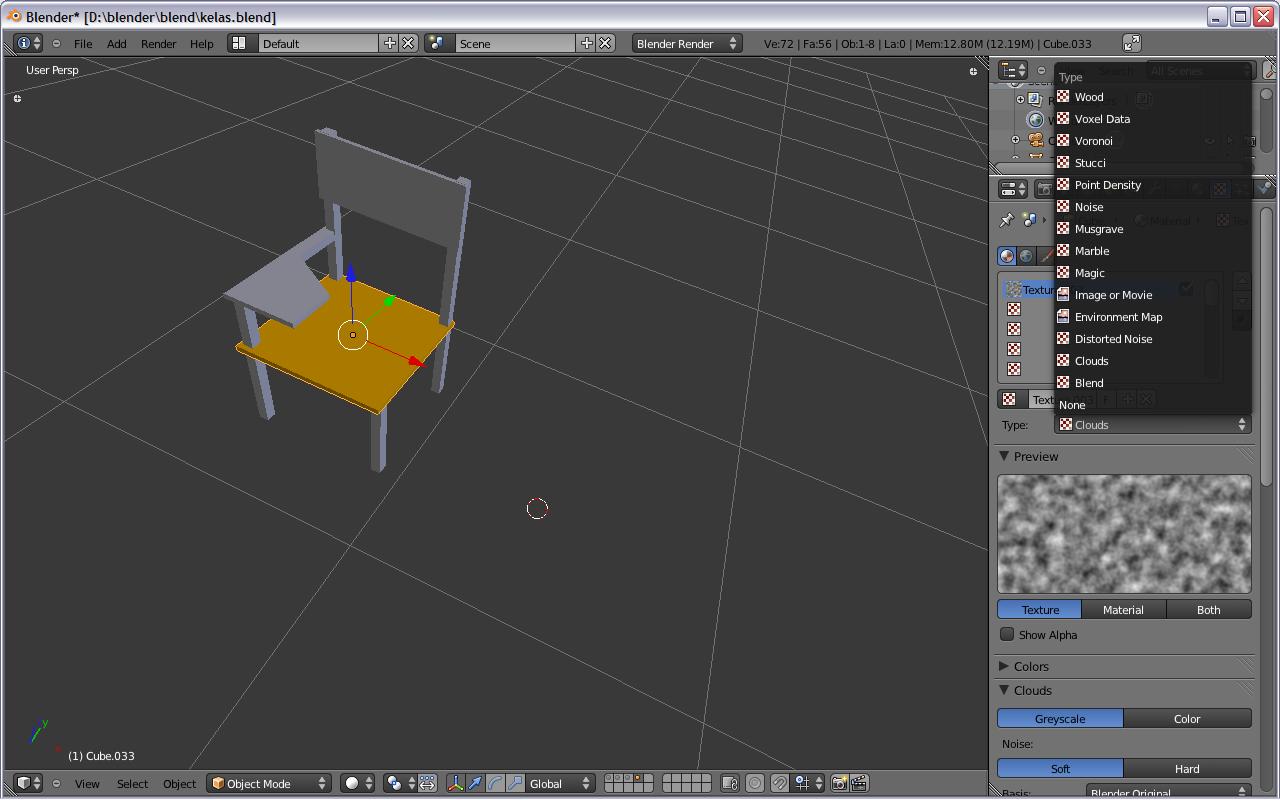Enable the translate manipulator arrow
The height and width of the screenshot is (800, 1280).
point(475,783)
